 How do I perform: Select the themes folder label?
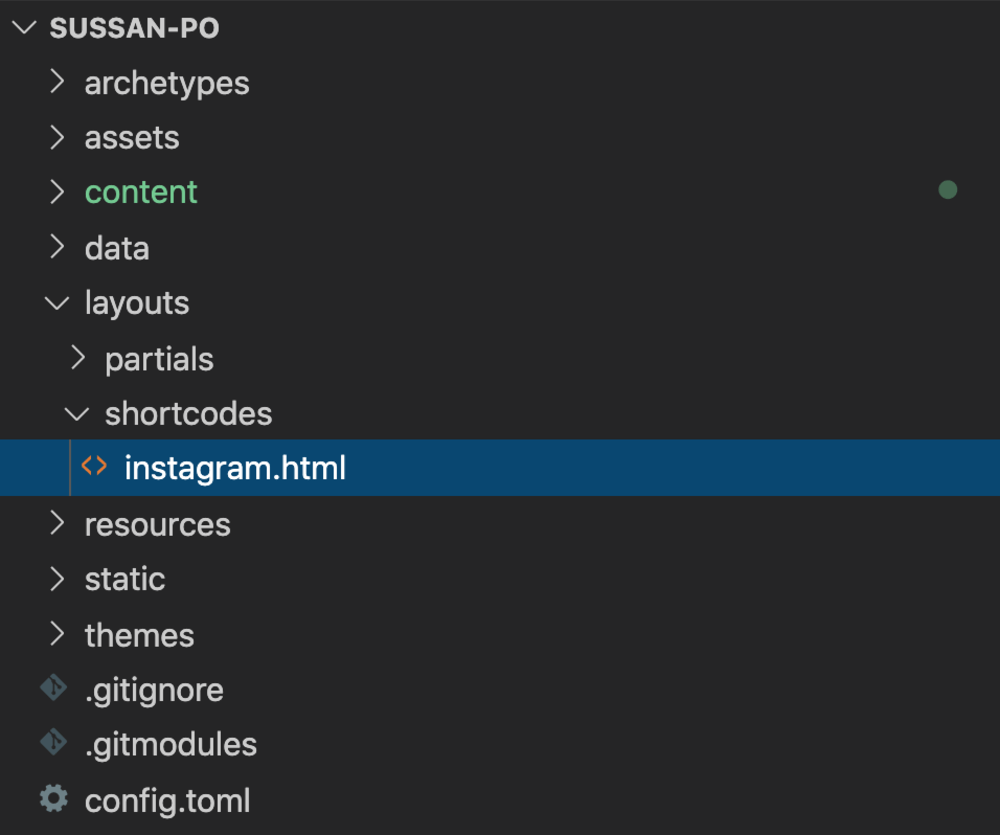pyautogui.click(x=139, y=635)
